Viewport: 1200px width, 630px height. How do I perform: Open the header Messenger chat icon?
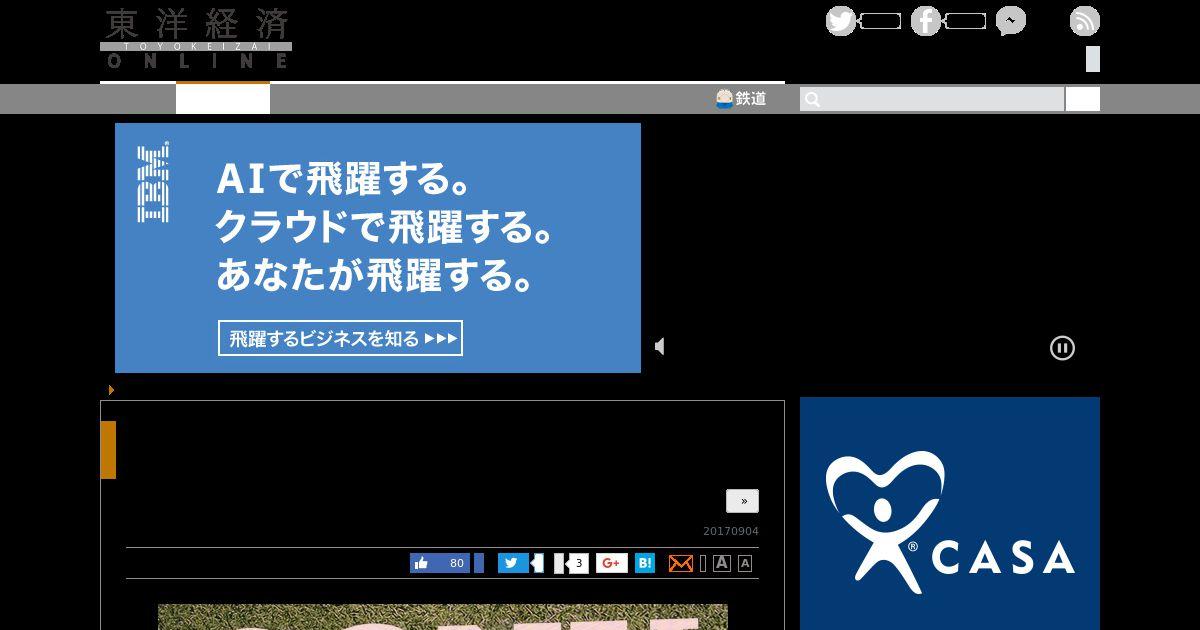[1011, 21]
